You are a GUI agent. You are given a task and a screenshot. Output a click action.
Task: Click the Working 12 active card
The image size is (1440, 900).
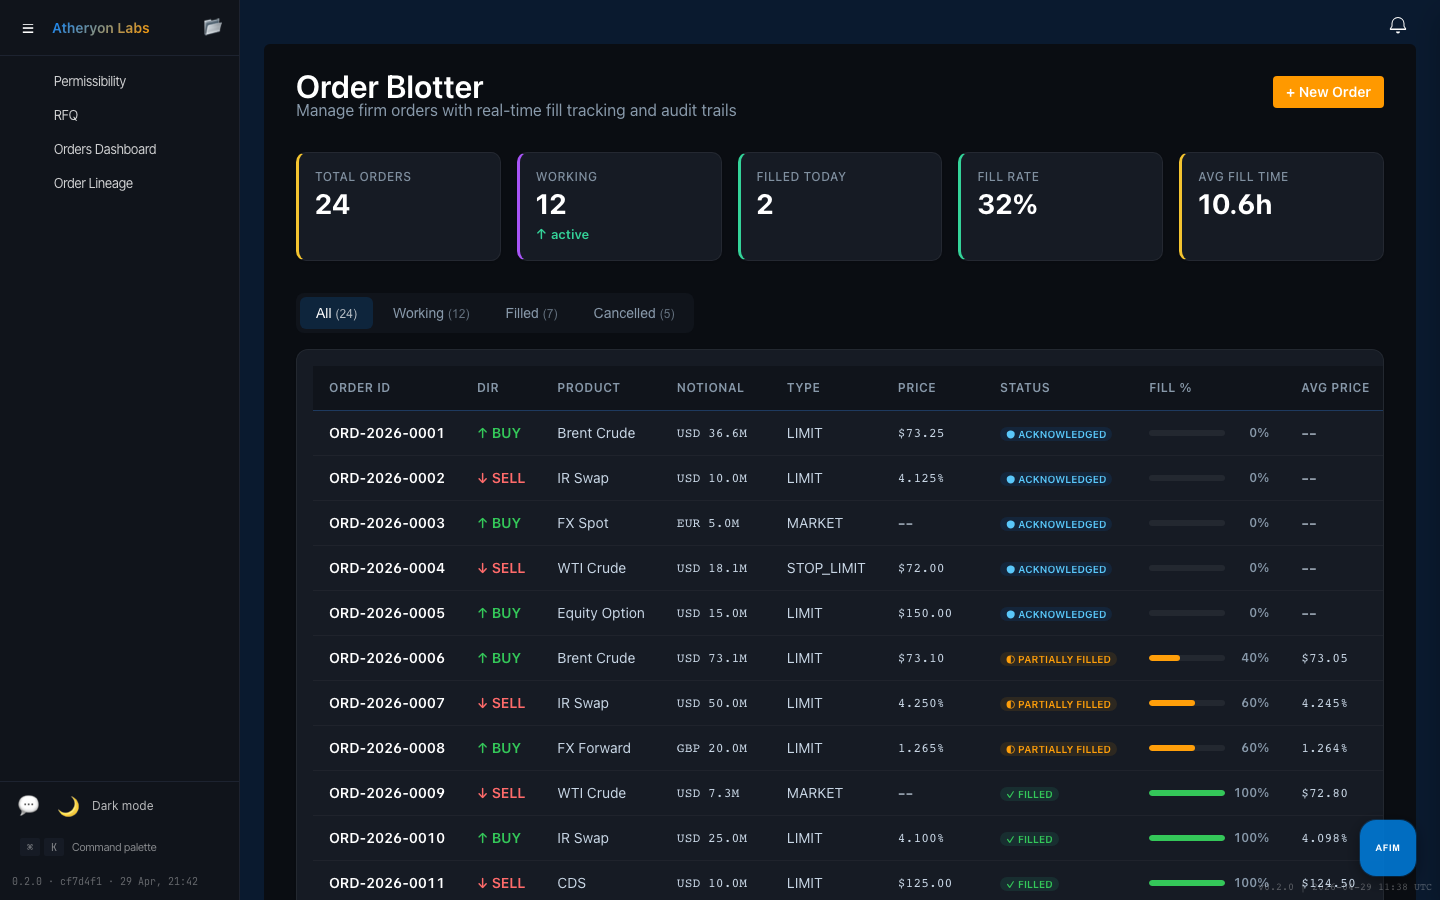coord(619,206)
